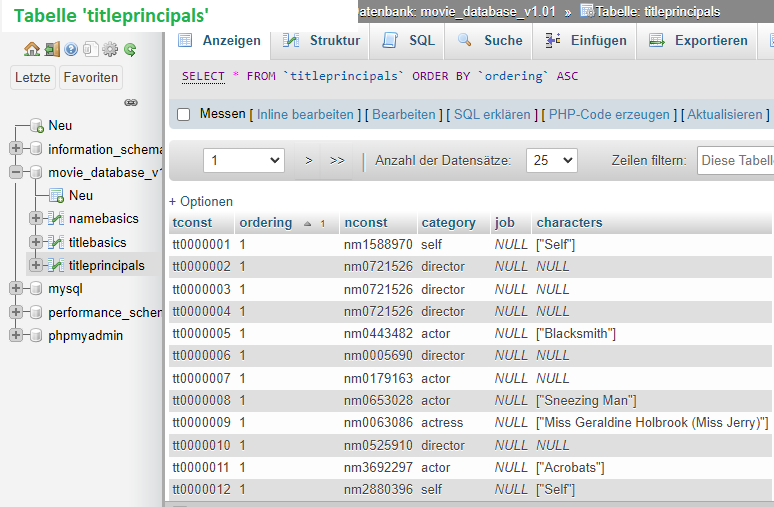Click the chain link icon in sidebar

[x=131, y=103]
